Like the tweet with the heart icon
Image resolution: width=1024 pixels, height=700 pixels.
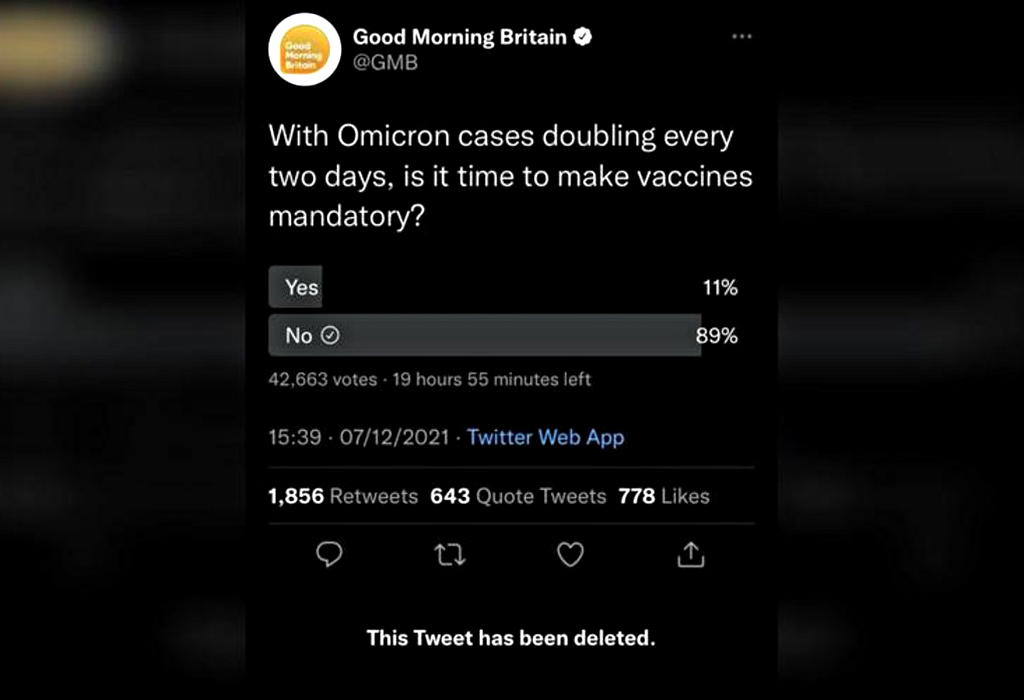[570, 555]
